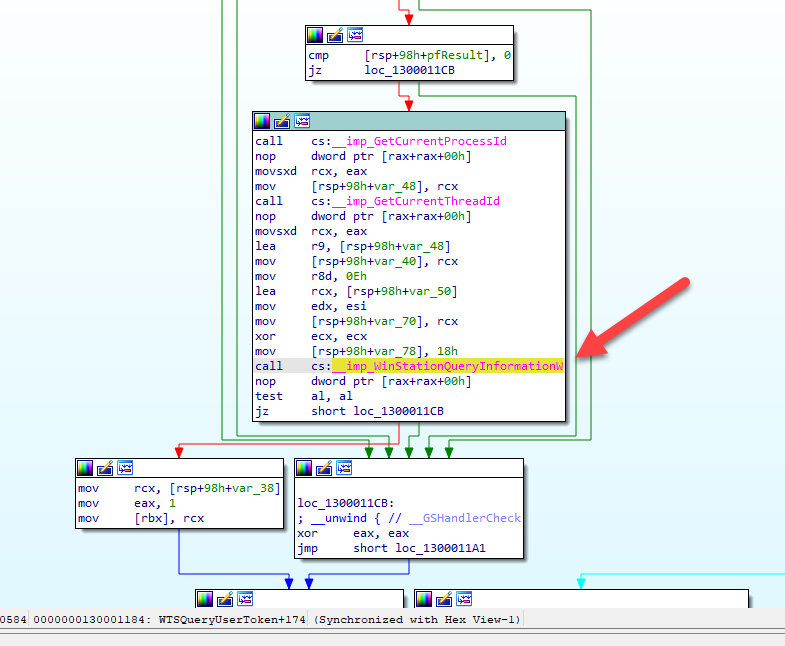Click 'mov [rsp+98h+var_70], rcx' instruction
Image resolution: width=785 pixels, height=646 pixels.
[x=356, y=321]
